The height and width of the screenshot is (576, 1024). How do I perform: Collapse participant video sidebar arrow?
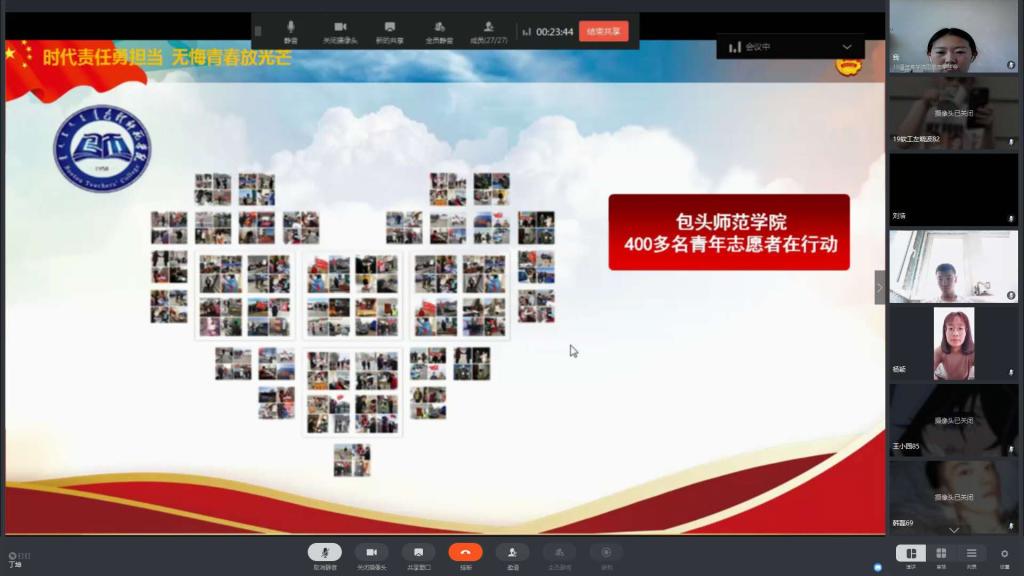pos(880,288)
